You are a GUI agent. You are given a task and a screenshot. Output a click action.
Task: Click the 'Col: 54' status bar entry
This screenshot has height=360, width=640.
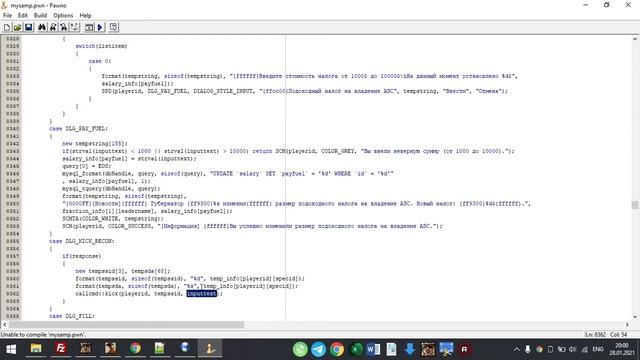pos(618,335)
